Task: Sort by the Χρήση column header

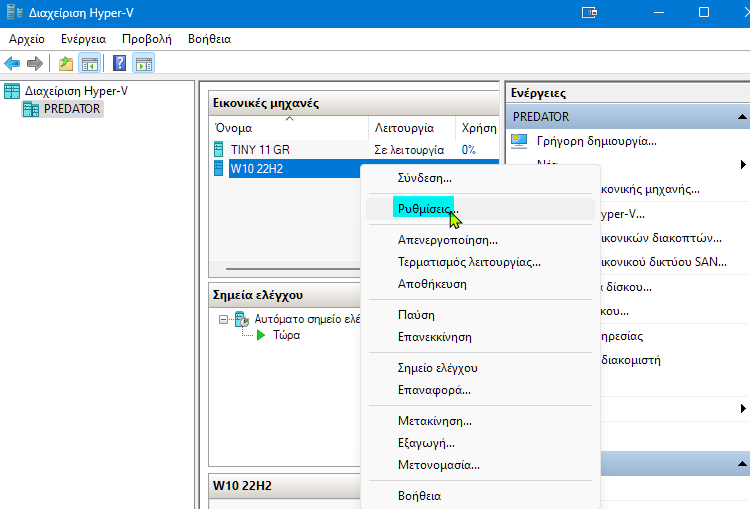Action: click(x=477, y=128)
